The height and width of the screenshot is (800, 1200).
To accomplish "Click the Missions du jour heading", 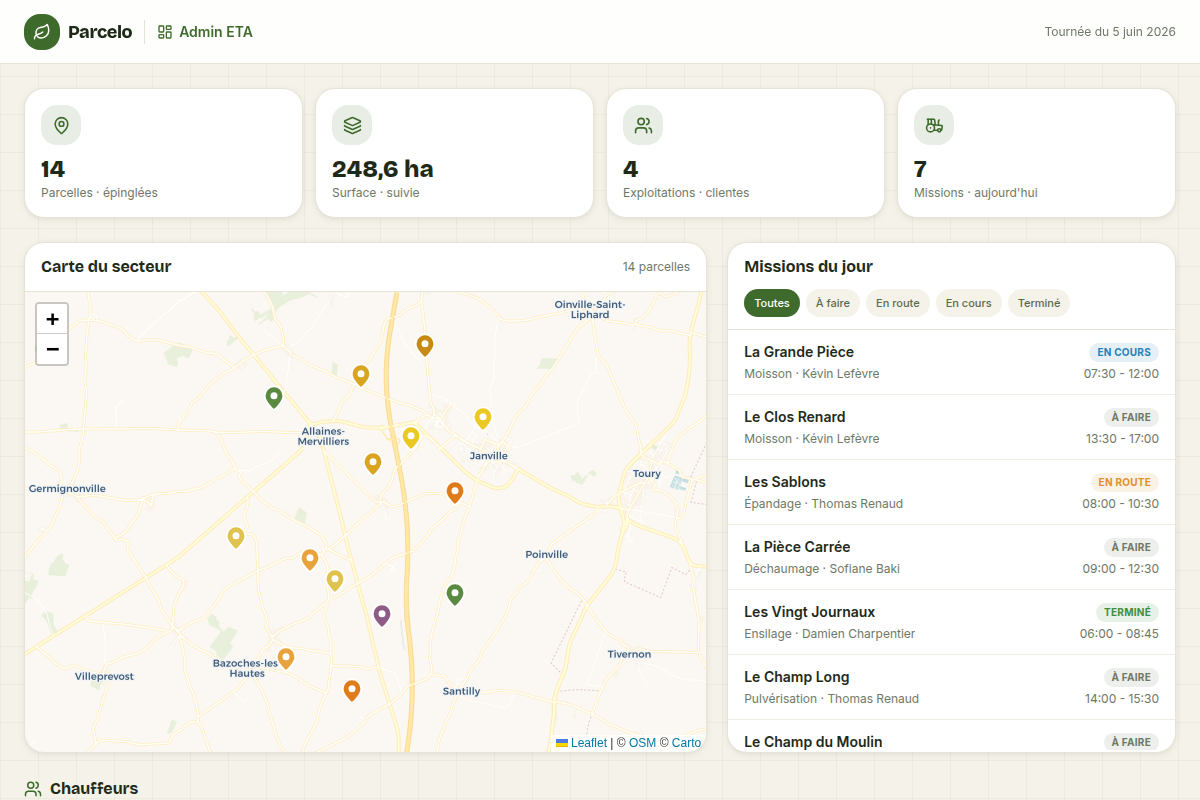I will [808, 266].
